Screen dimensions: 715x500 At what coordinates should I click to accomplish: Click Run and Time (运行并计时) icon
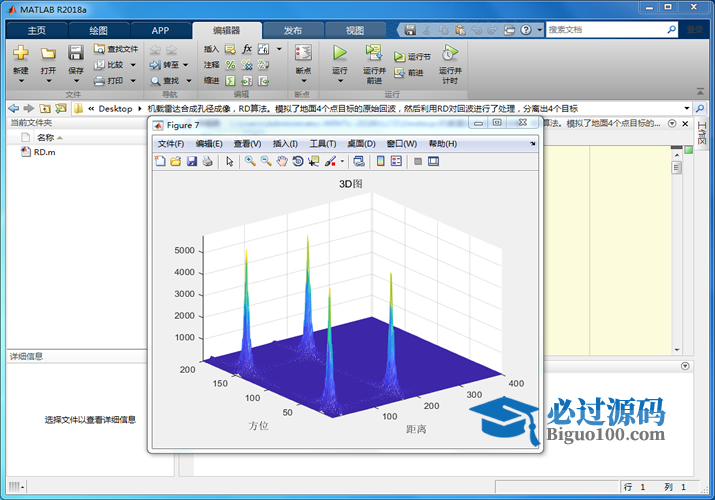click(x=450, y=53)
